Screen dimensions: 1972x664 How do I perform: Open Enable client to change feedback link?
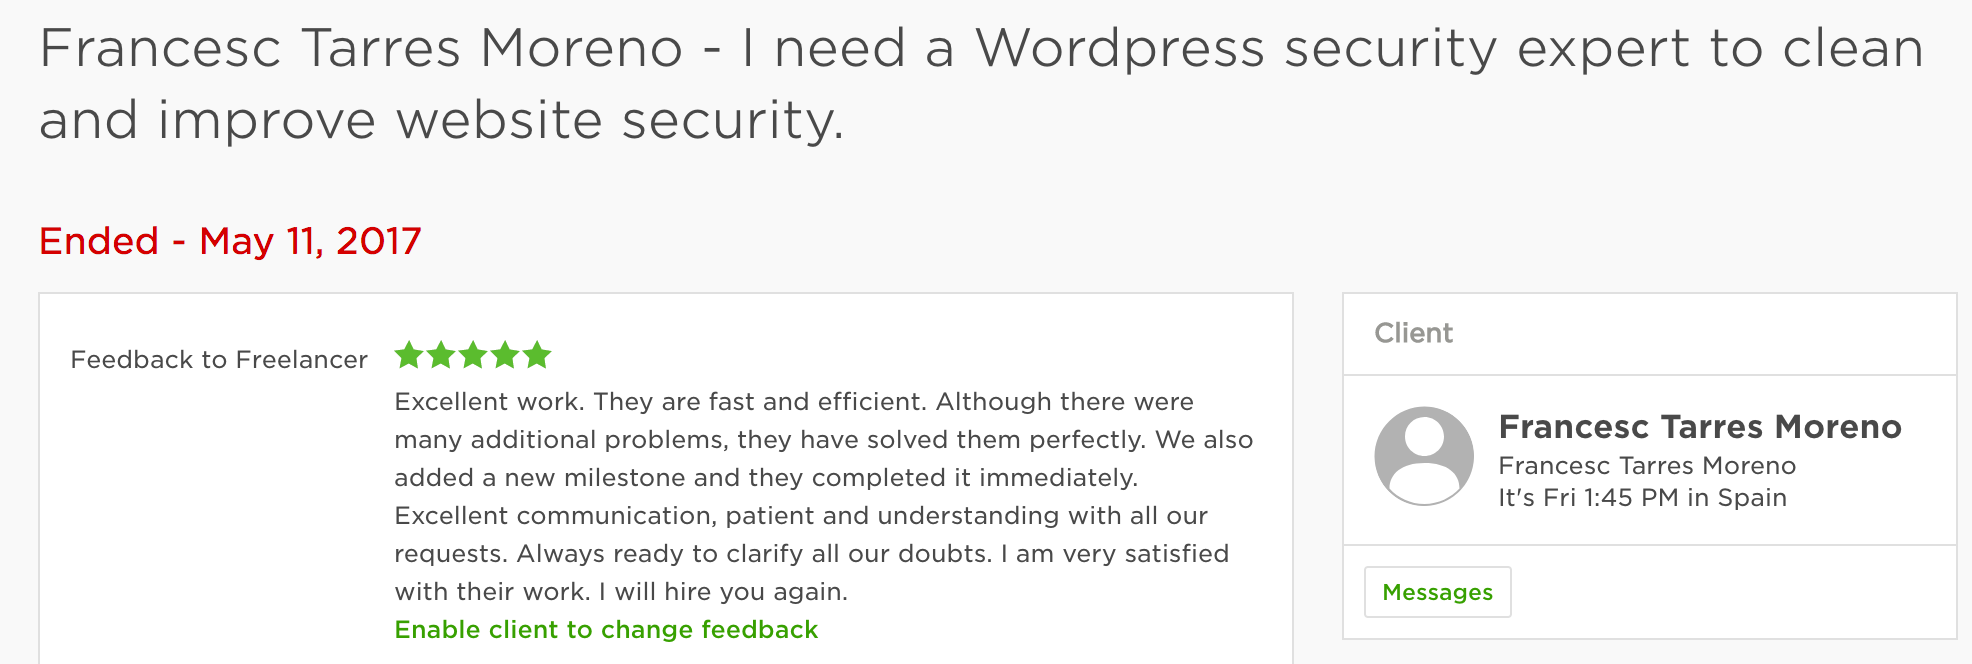pos(606,629)
